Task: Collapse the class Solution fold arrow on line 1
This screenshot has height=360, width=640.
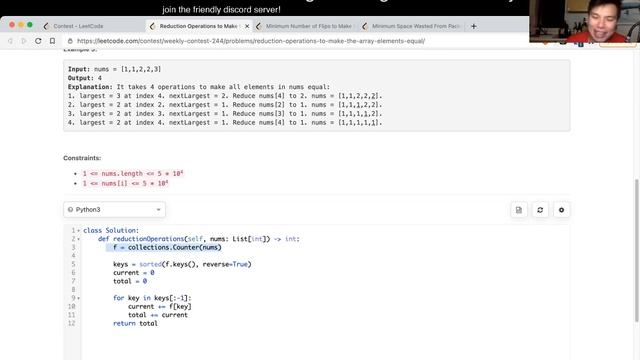Action: click(79, 231)
